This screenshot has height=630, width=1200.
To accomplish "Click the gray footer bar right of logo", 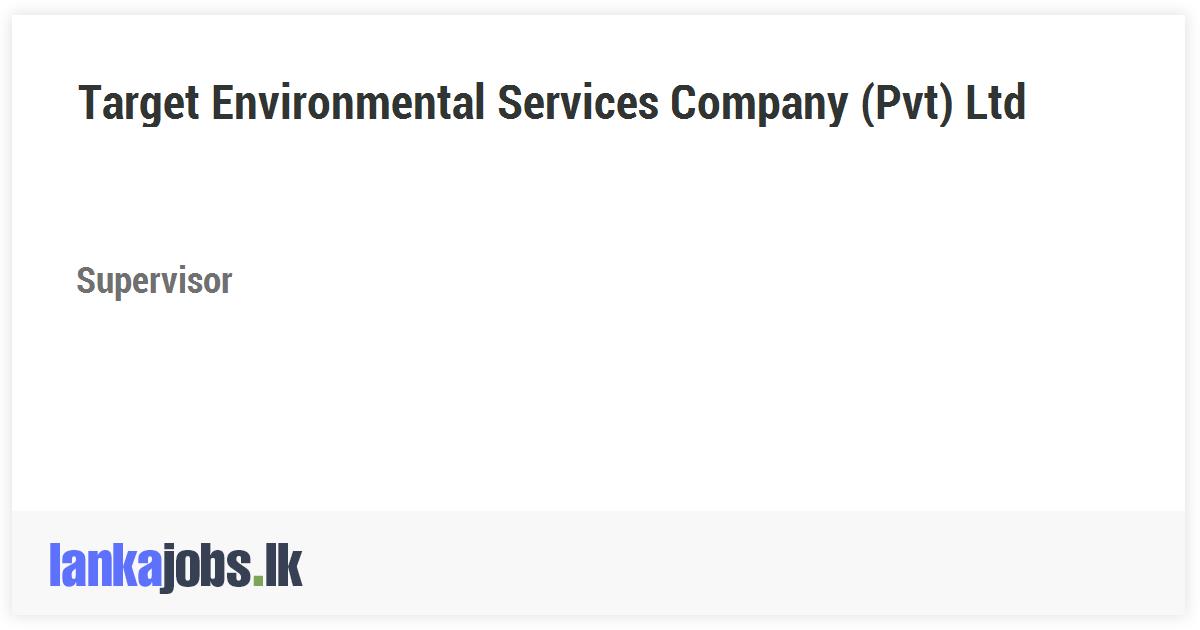I will (x=740, y=564).
